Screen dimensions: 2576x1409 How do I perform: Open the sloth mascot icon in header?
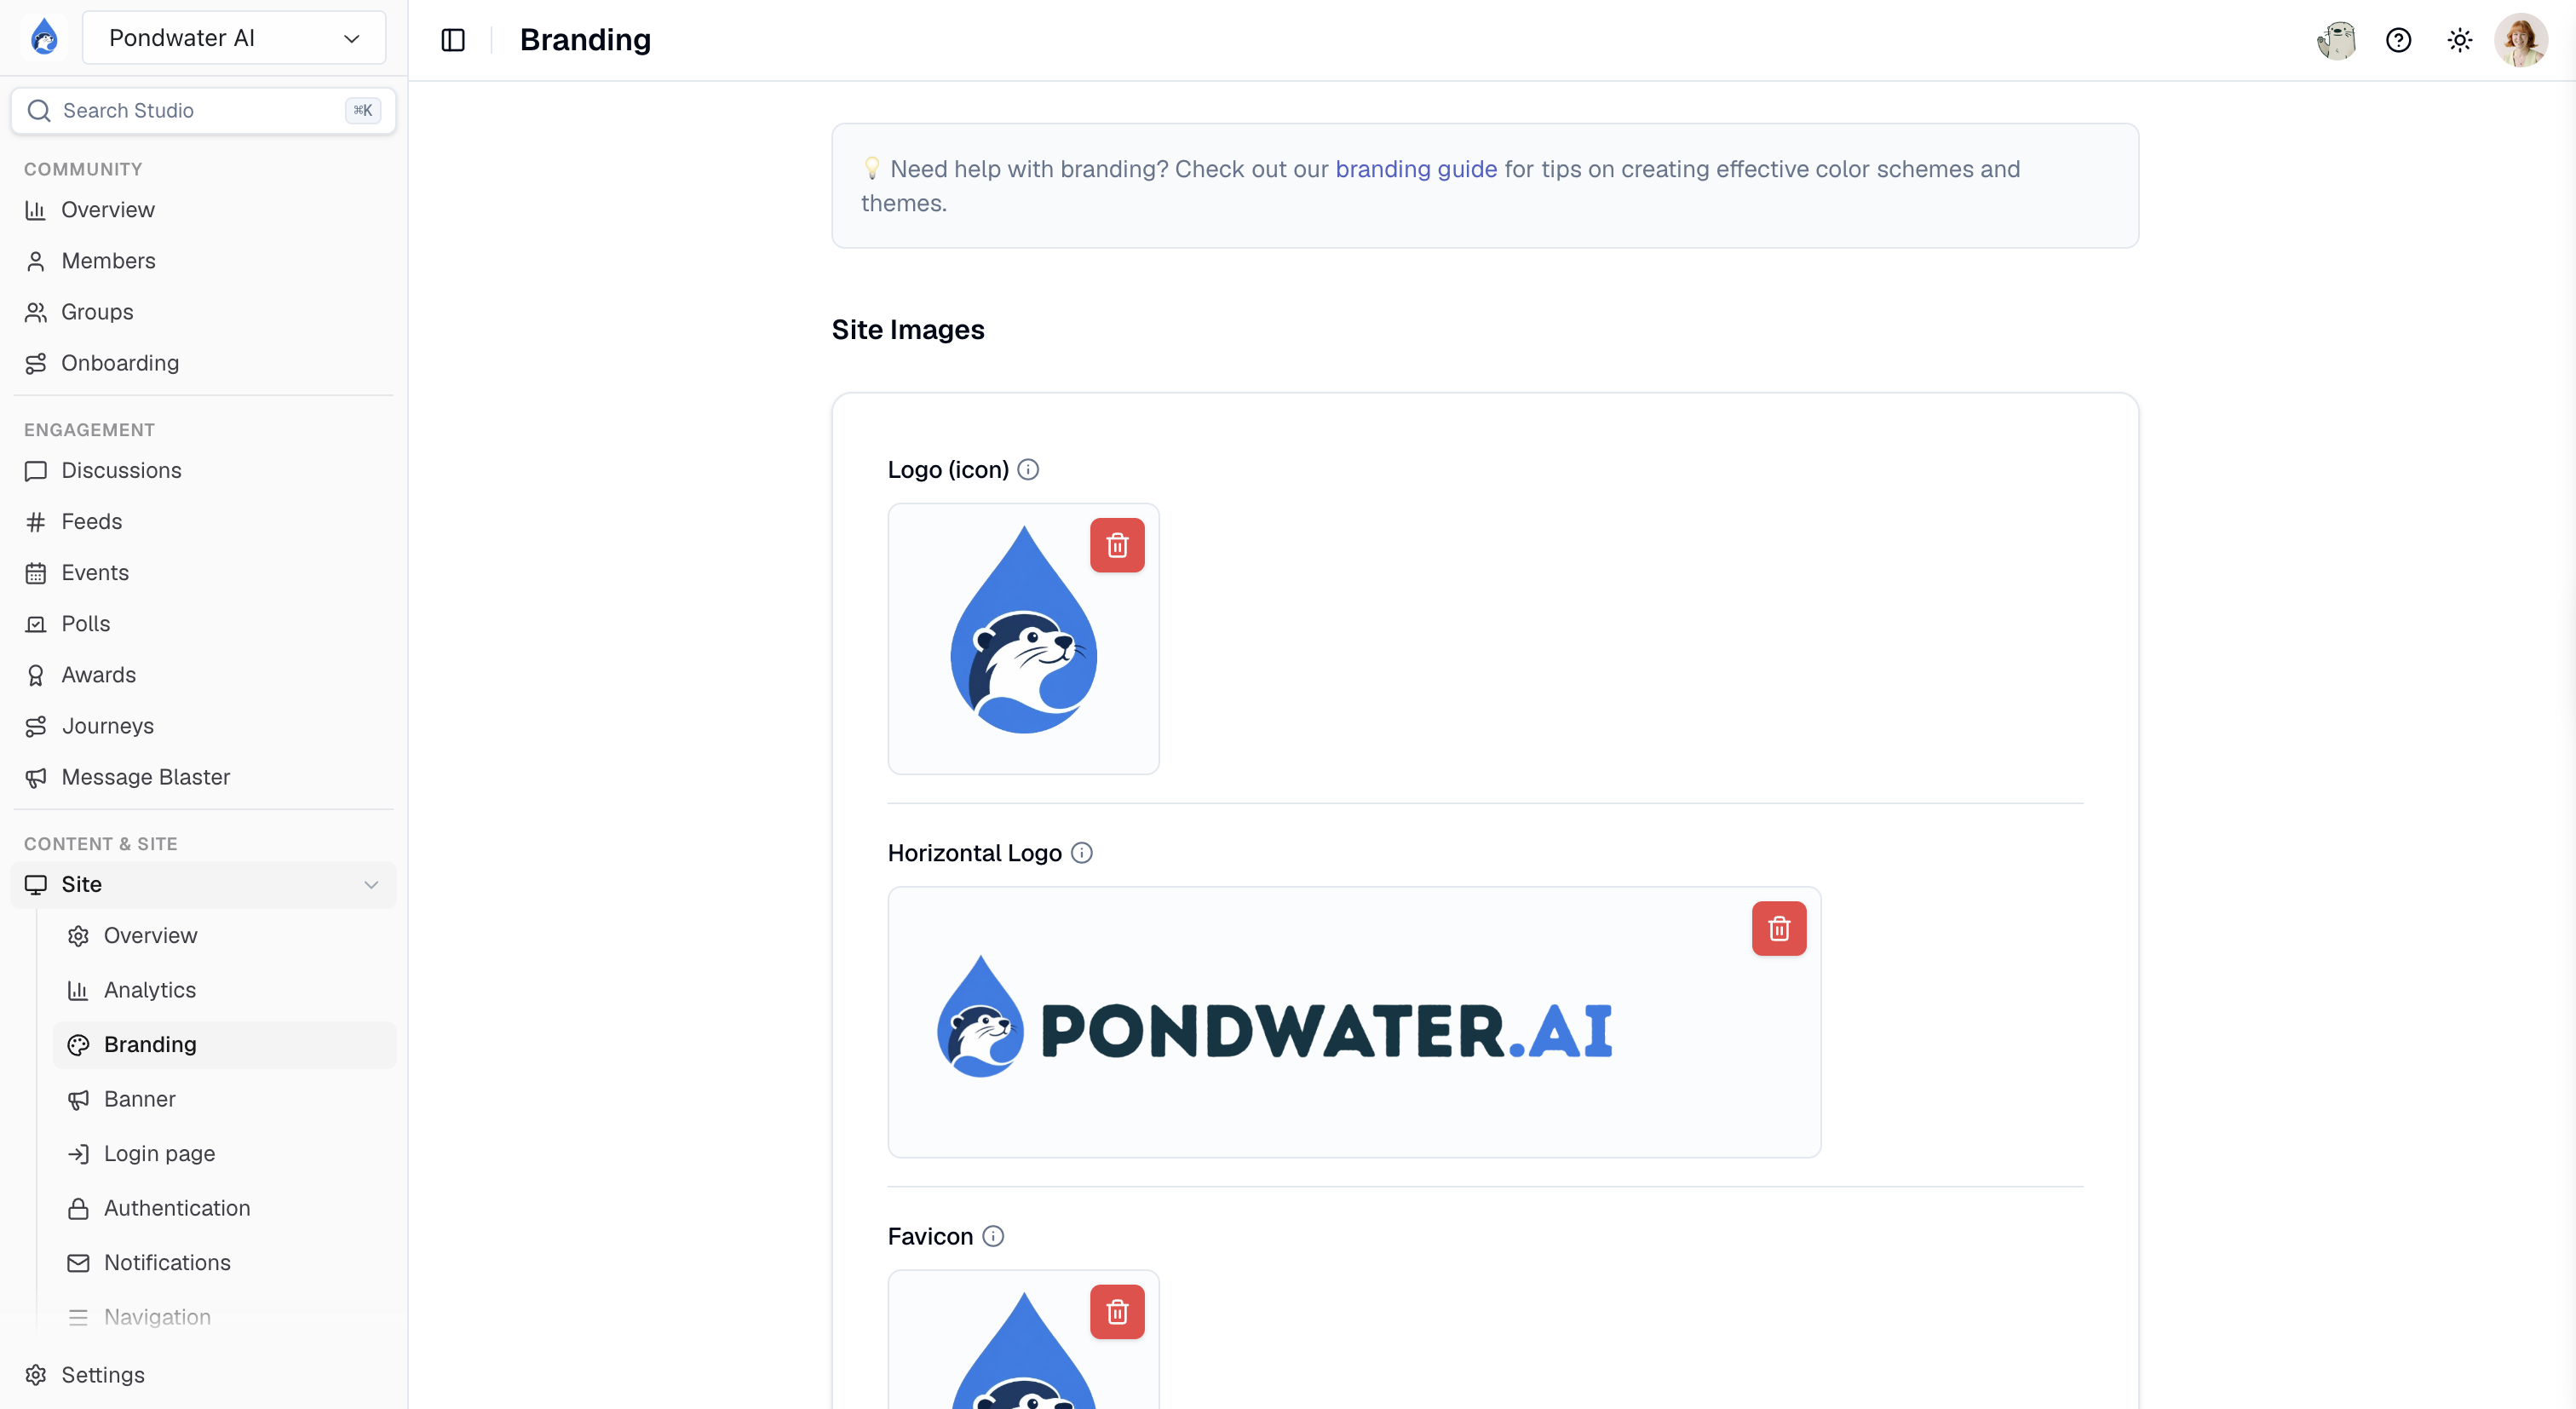[2336, 40]
